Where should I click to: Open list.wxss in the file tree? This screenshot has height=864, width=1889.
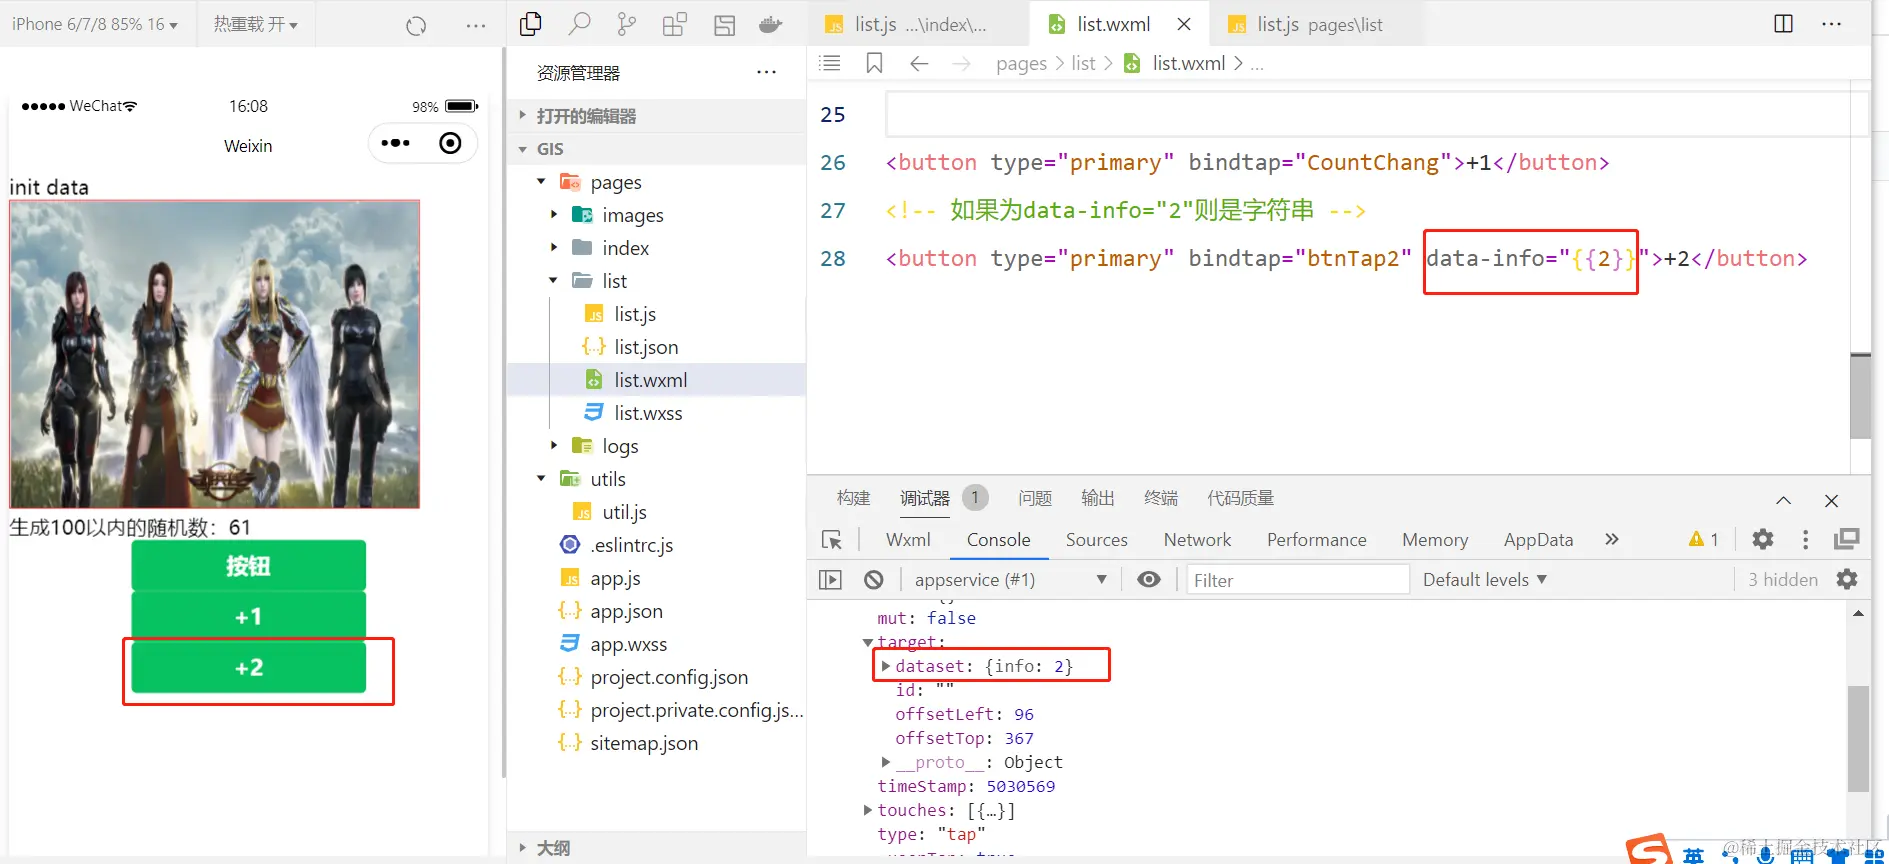tap(648, 413)
